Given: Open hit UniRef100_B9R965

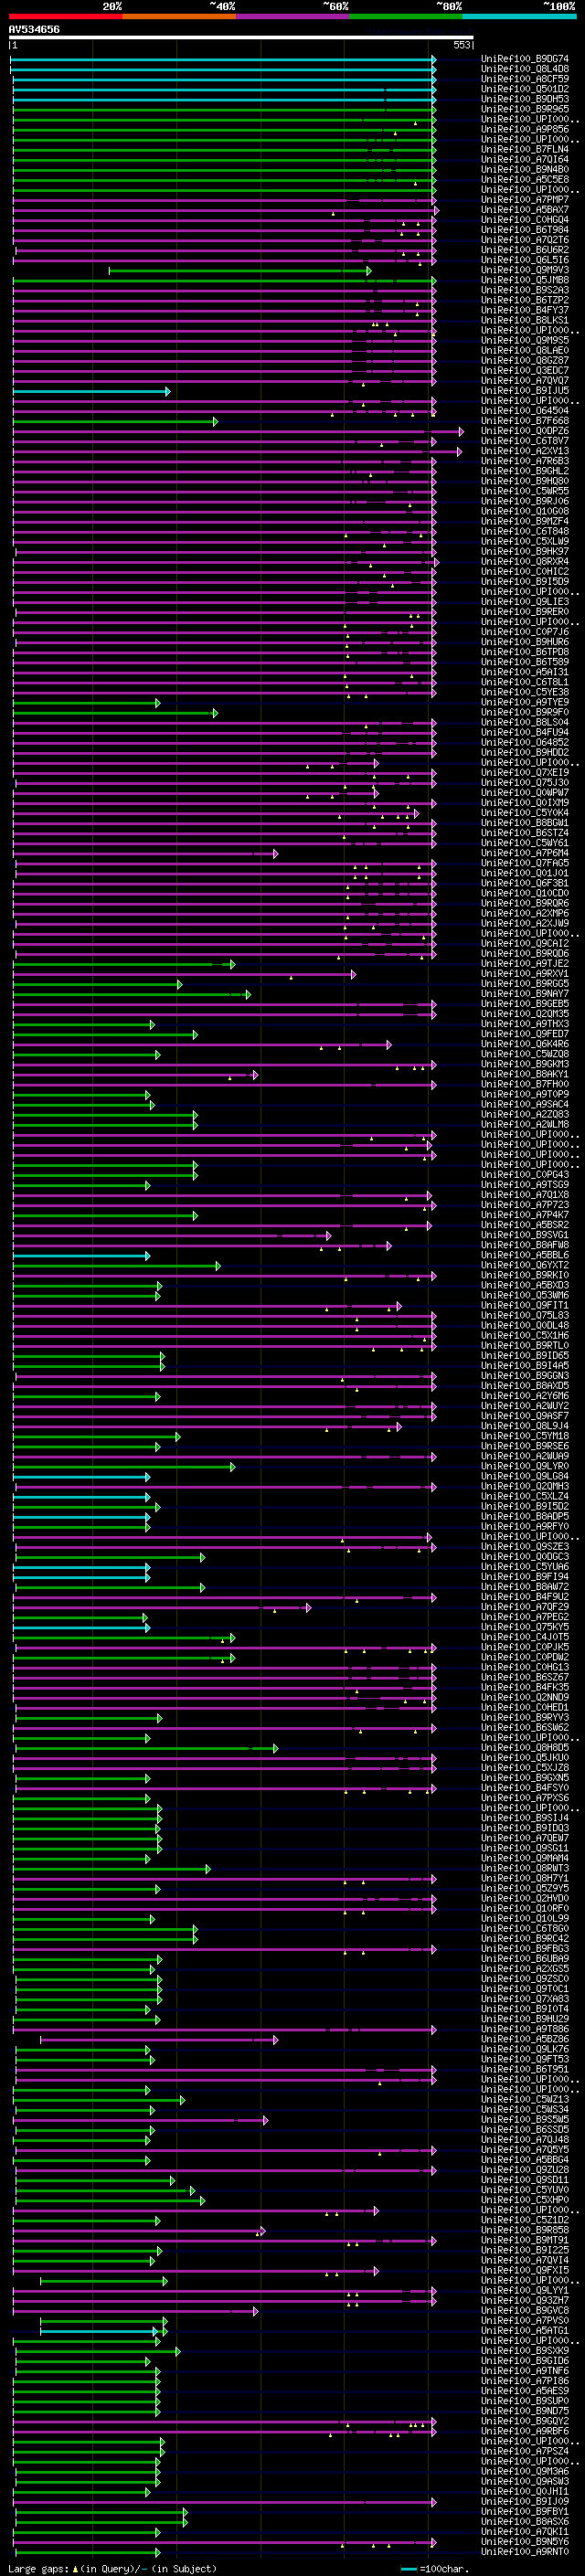Looking at the screenshot, I should 525,109.
